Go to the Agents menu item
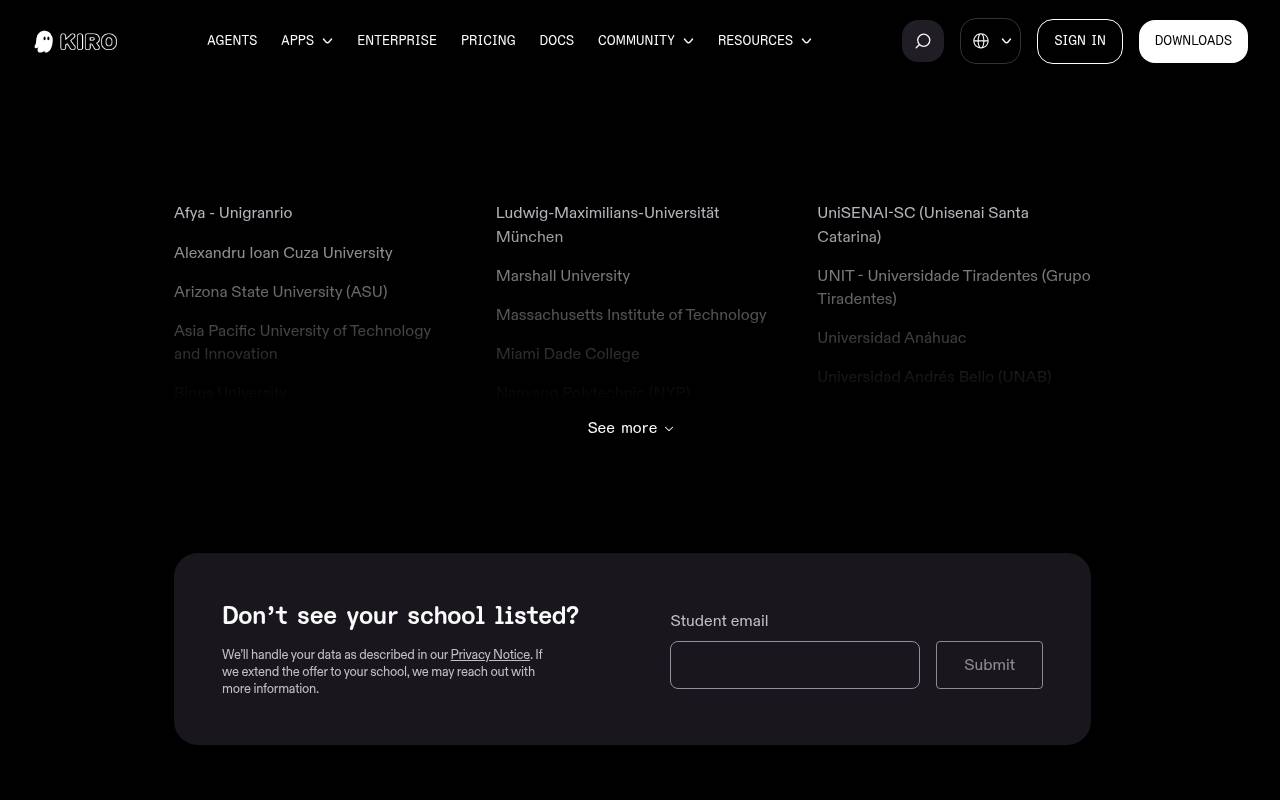This screenshot has width=1280, height=800. 232,41
